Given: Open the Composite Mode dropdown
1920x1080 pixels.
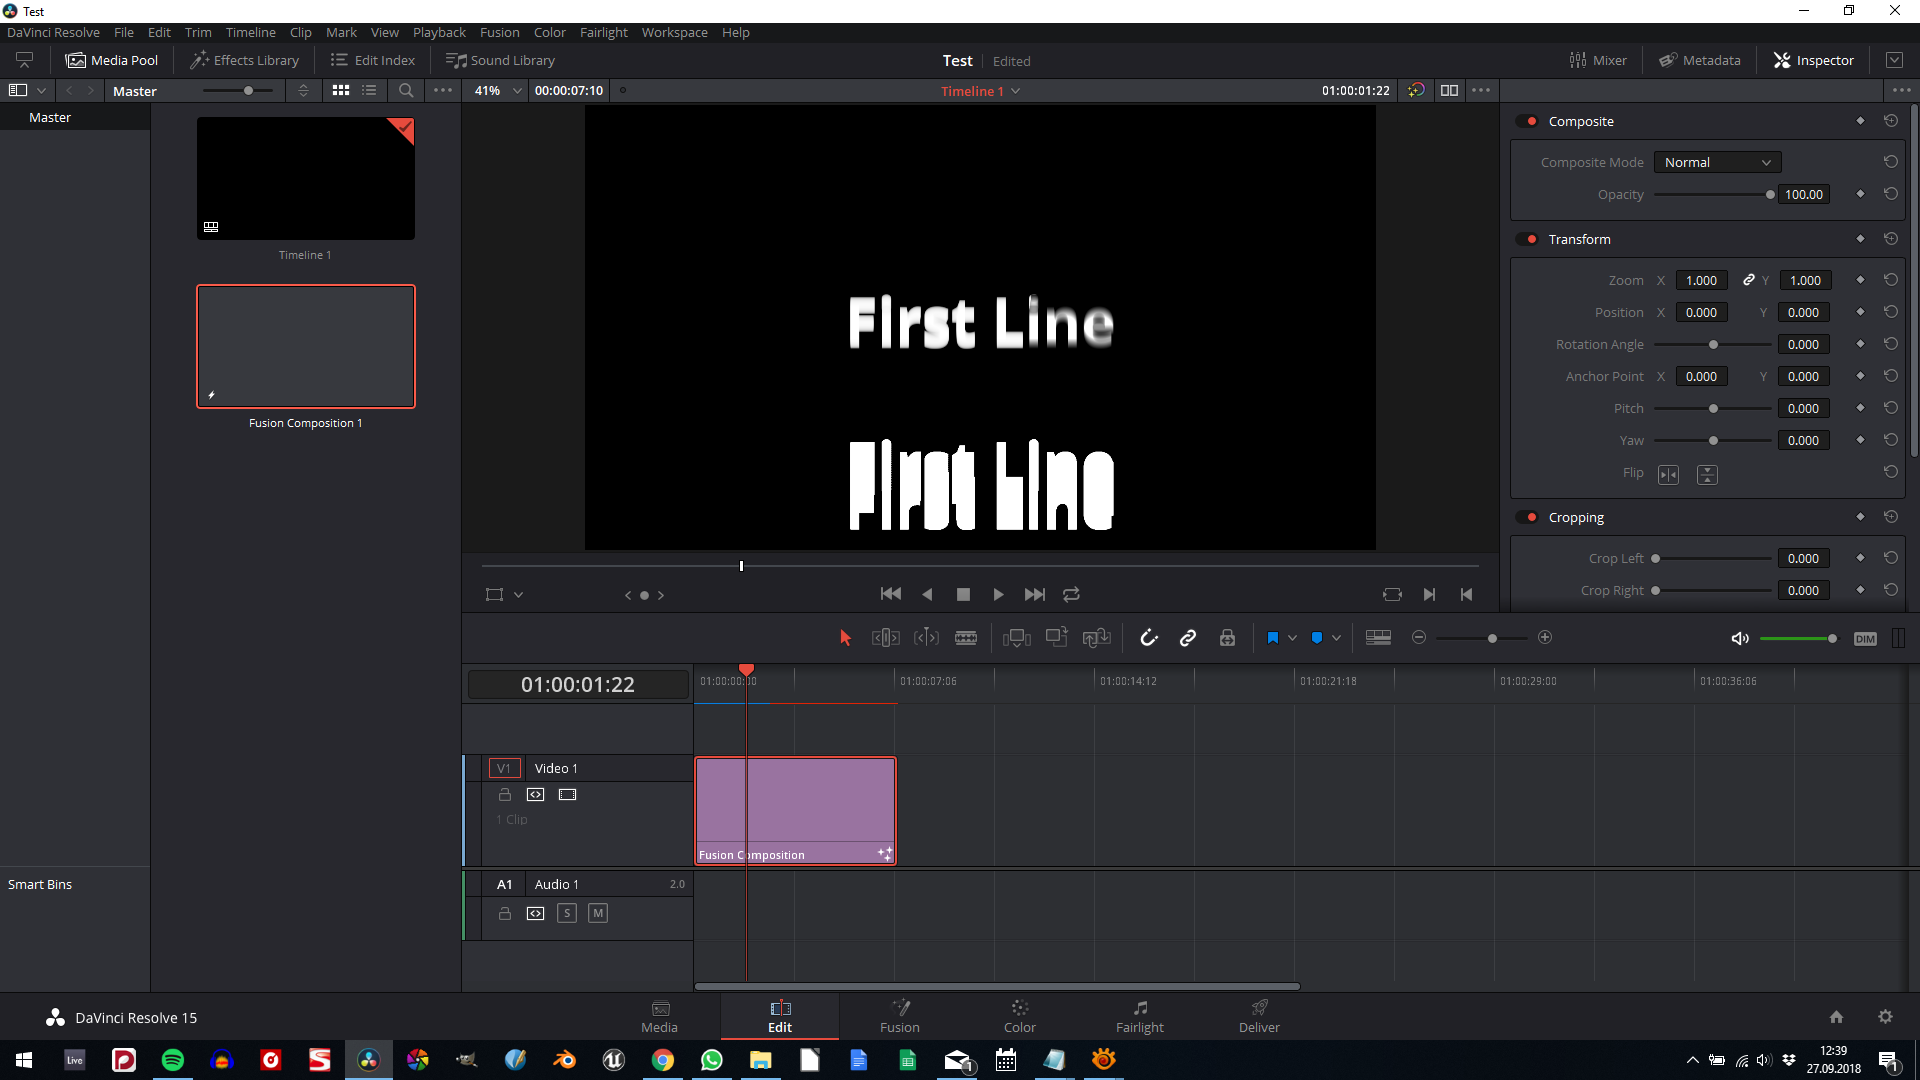Looking at the screenshot, I should coord(1717,162).
